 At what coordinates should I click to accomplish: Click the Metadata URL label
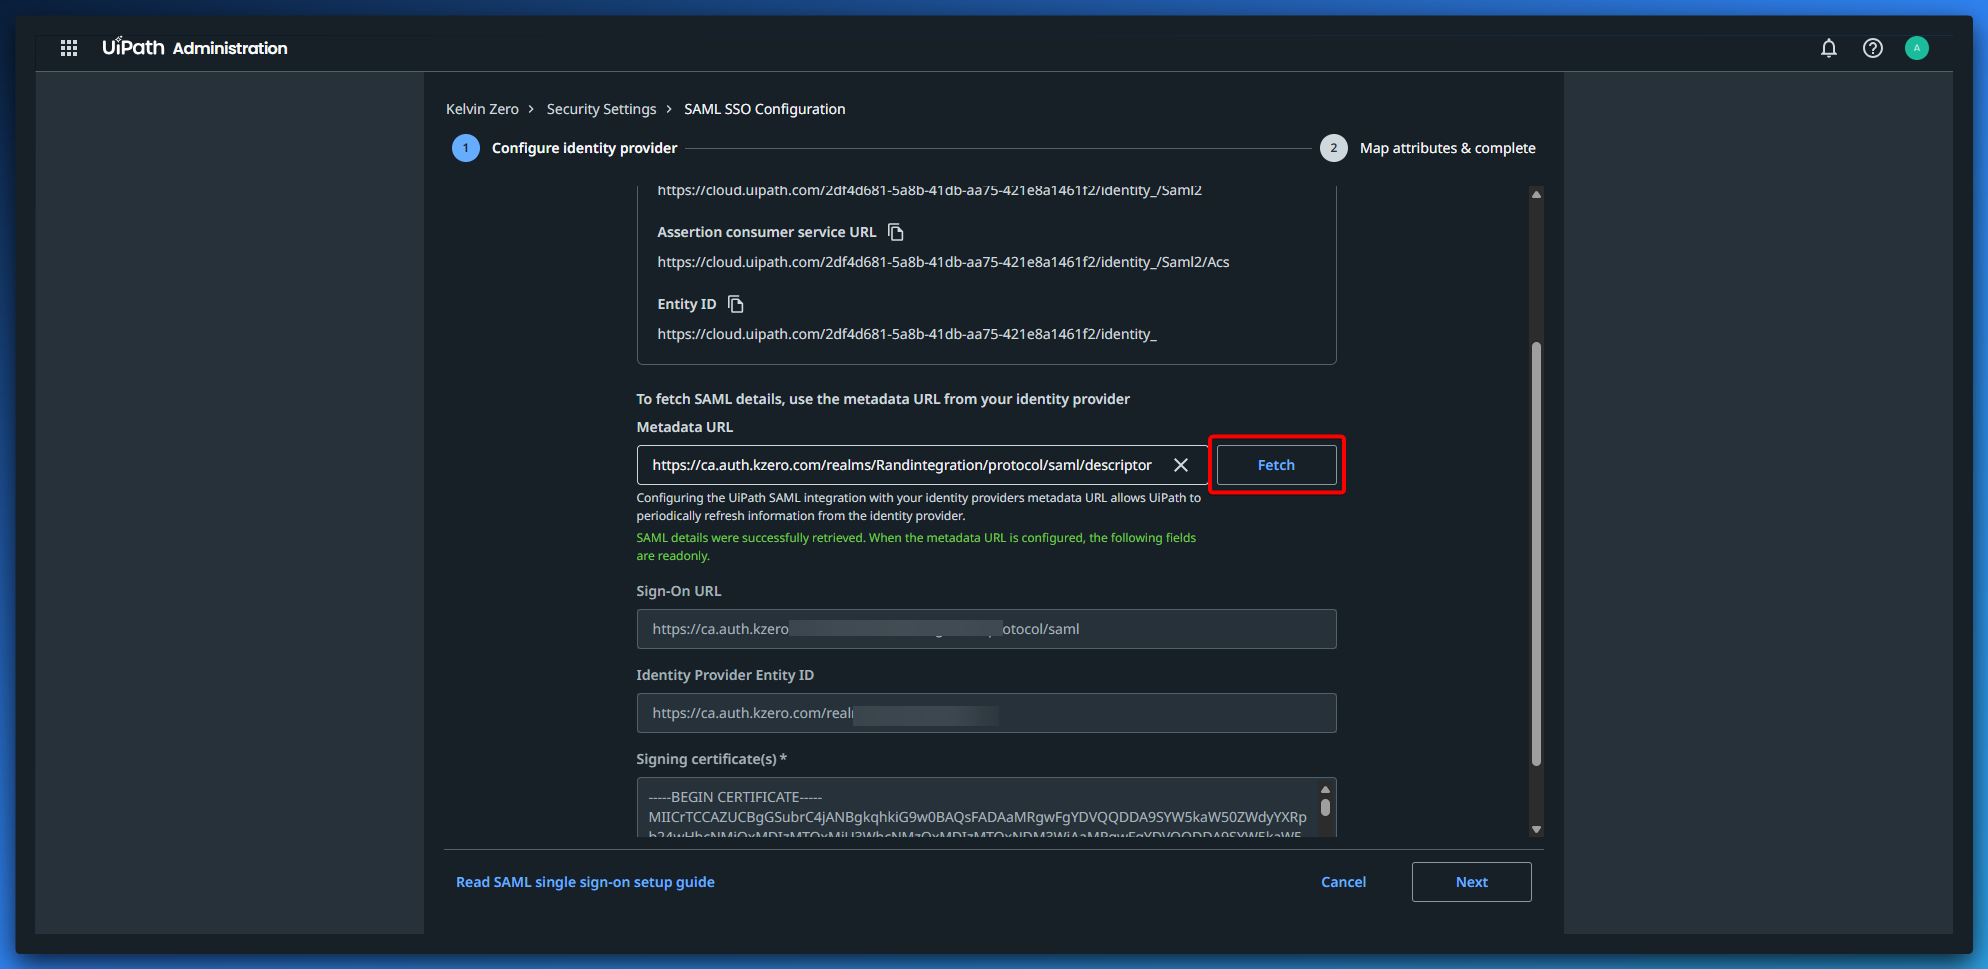(684, 427)
